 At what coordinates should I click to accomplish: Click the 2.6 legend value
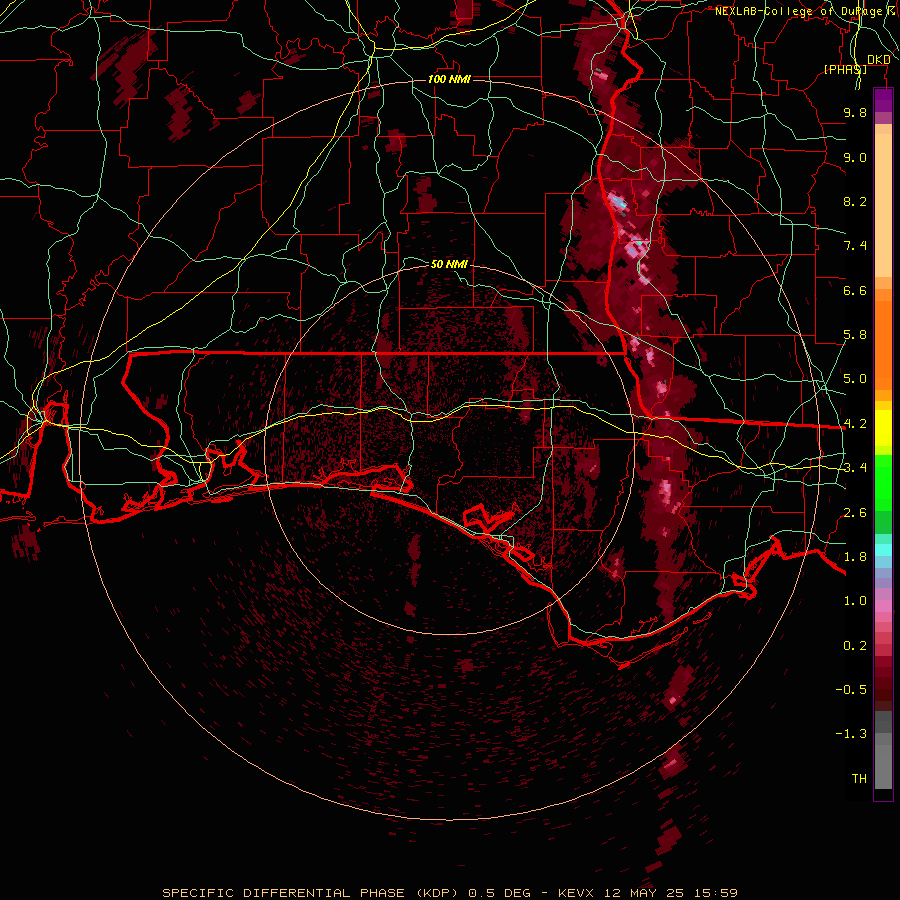[855, 513]
